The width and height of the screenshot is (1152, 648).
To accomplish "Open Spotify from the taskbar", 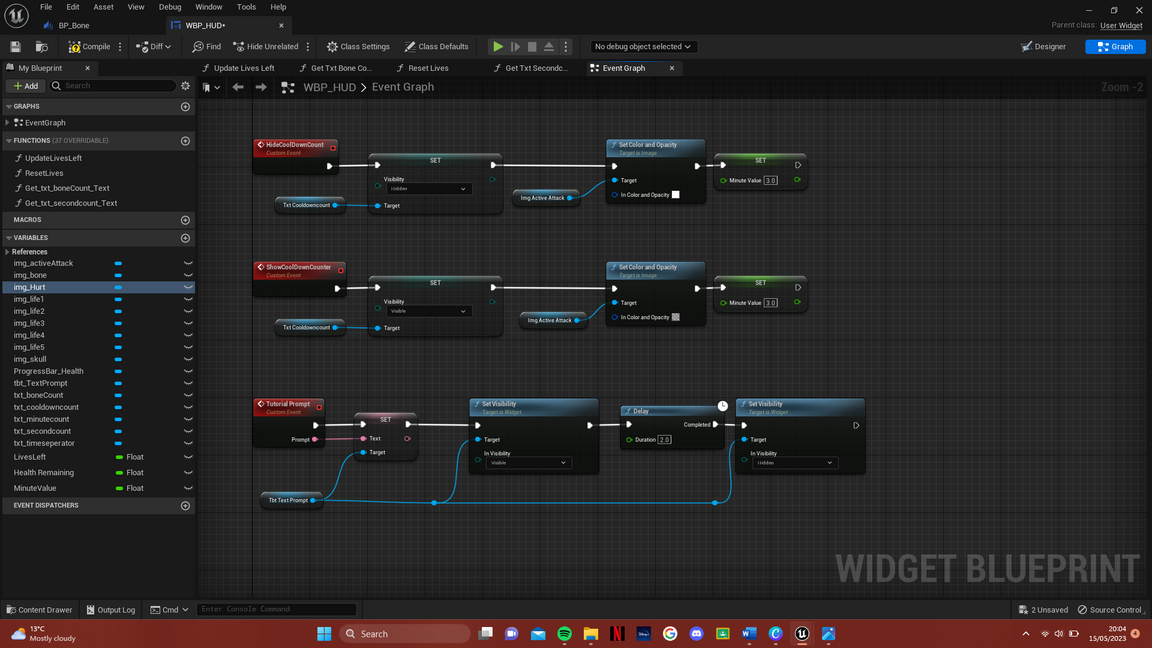I will point(564,633).
